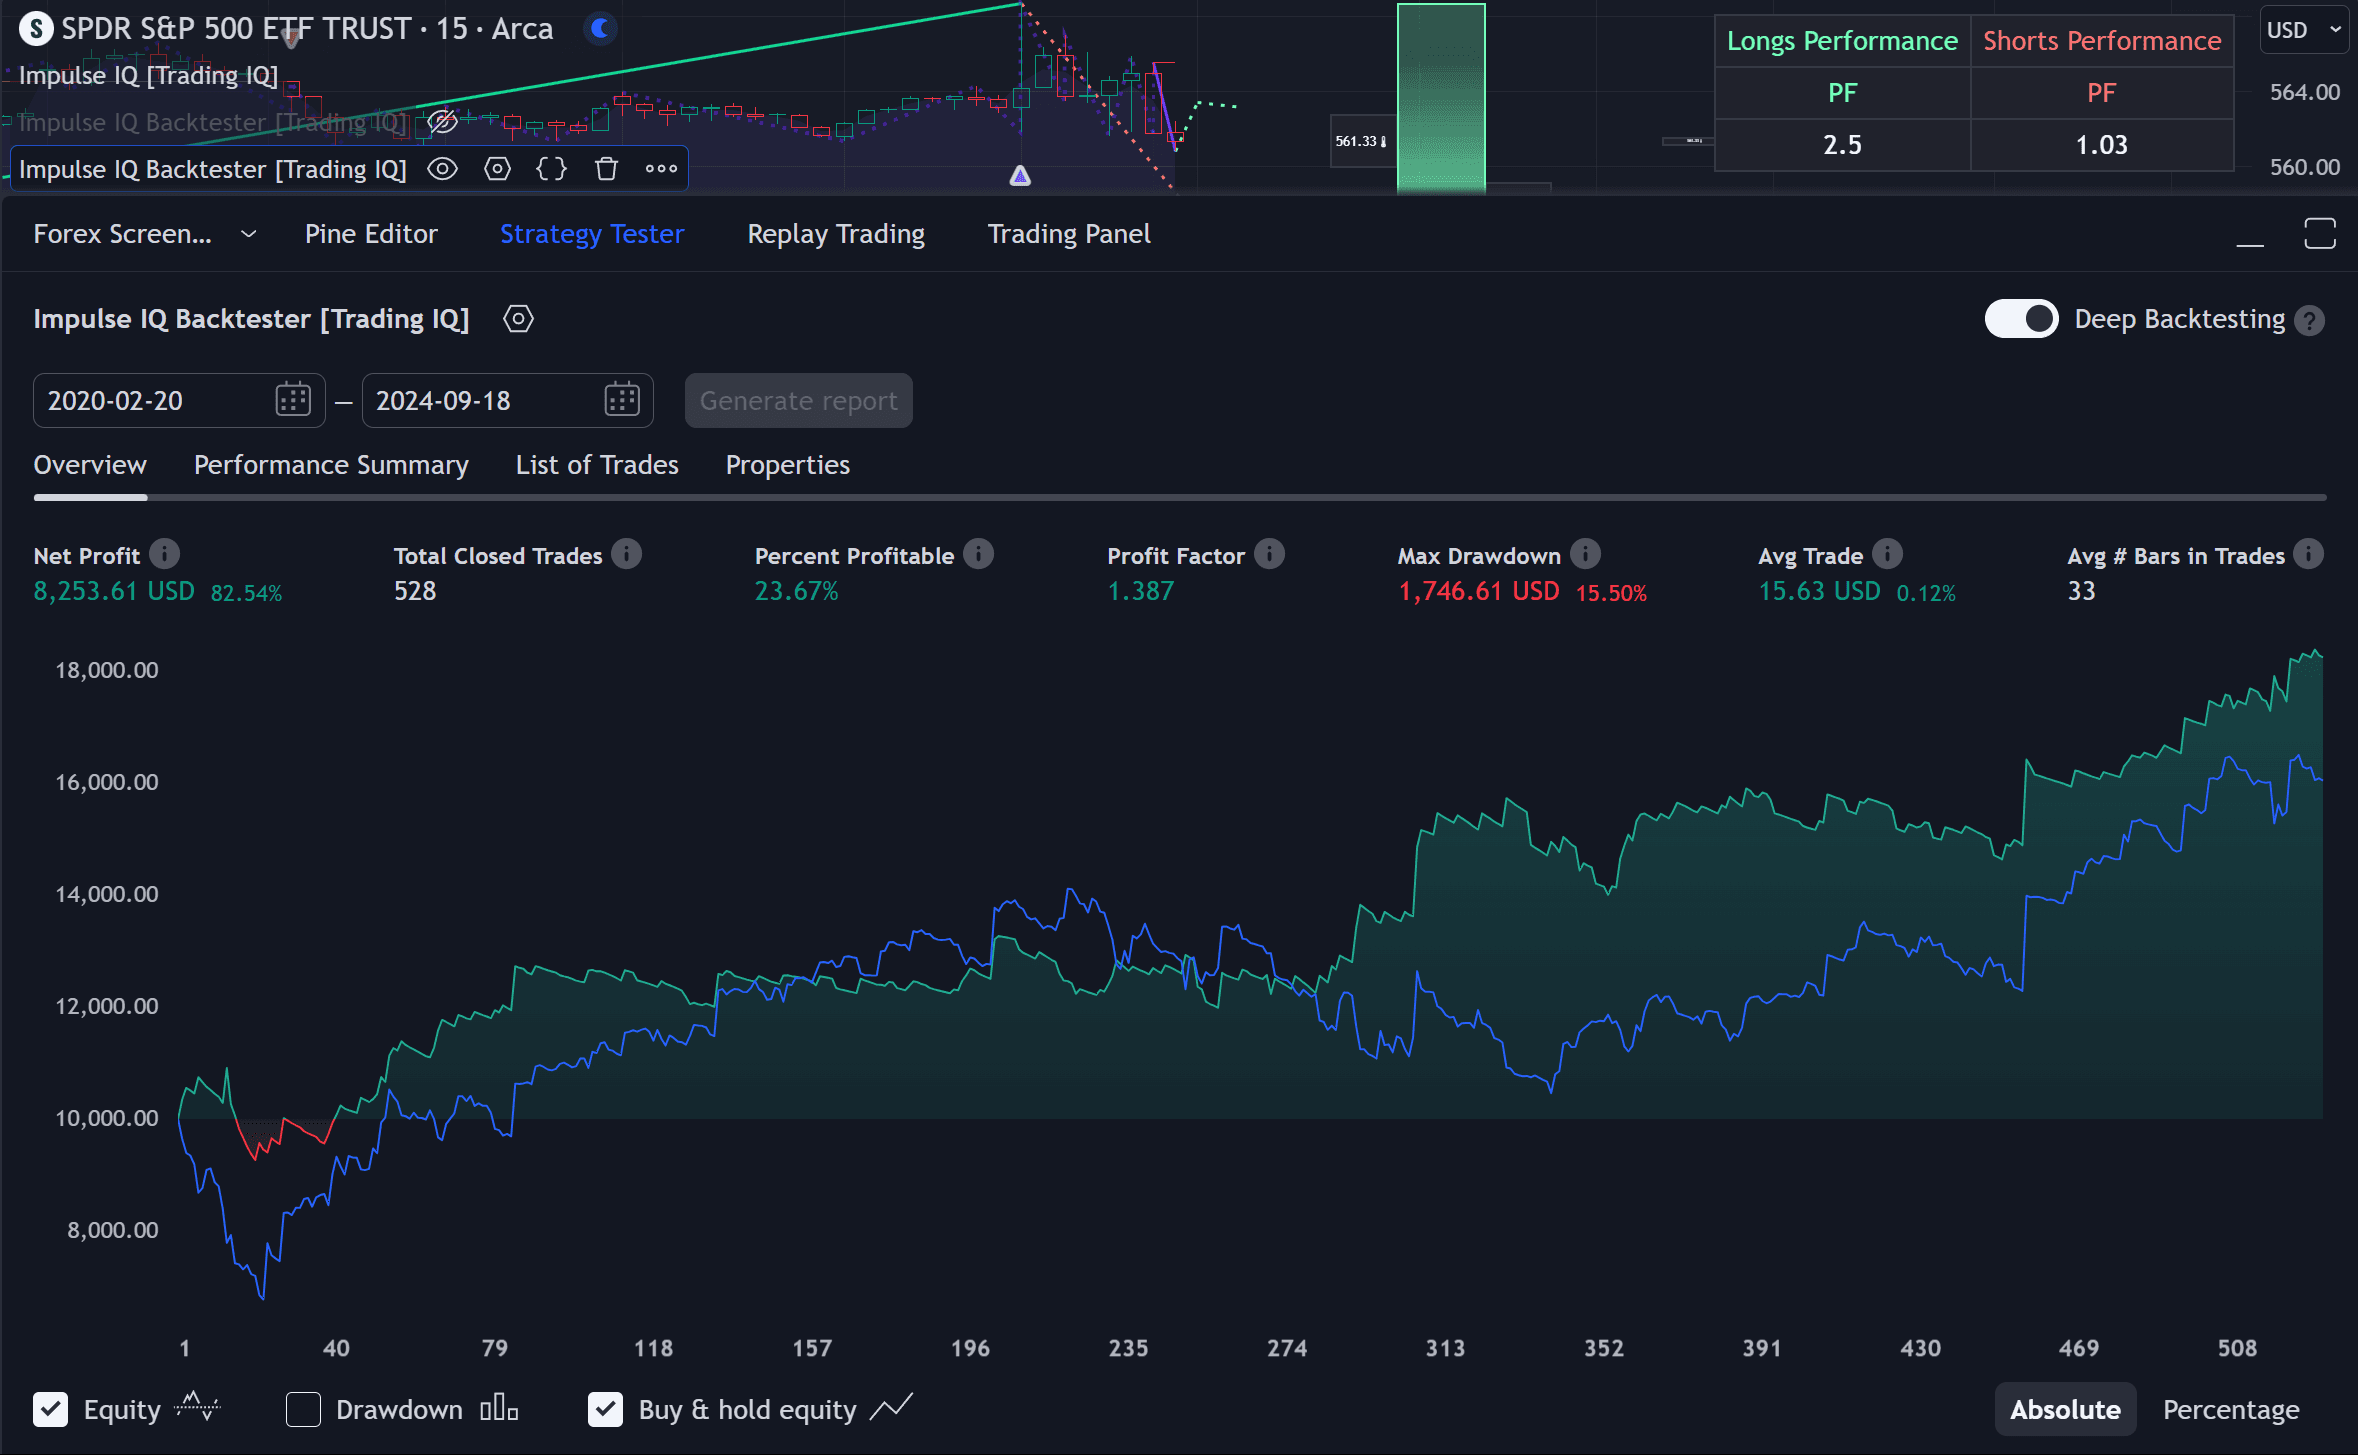Viewport: 2358px width, 1455px height.
Task: Click the Total Closed Trades value 528
Action: coord(415,591)
